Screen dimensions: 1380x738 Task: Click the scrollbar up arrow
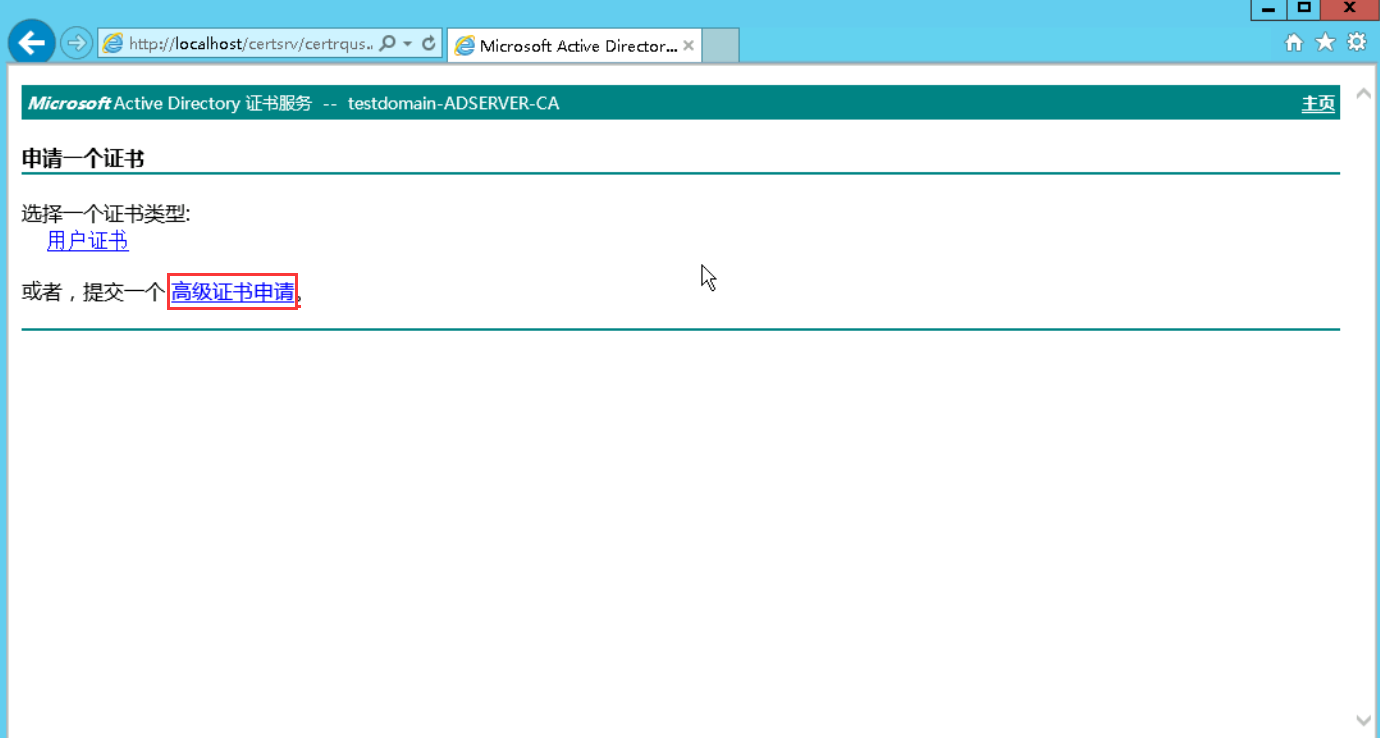tap(1362, 94)
